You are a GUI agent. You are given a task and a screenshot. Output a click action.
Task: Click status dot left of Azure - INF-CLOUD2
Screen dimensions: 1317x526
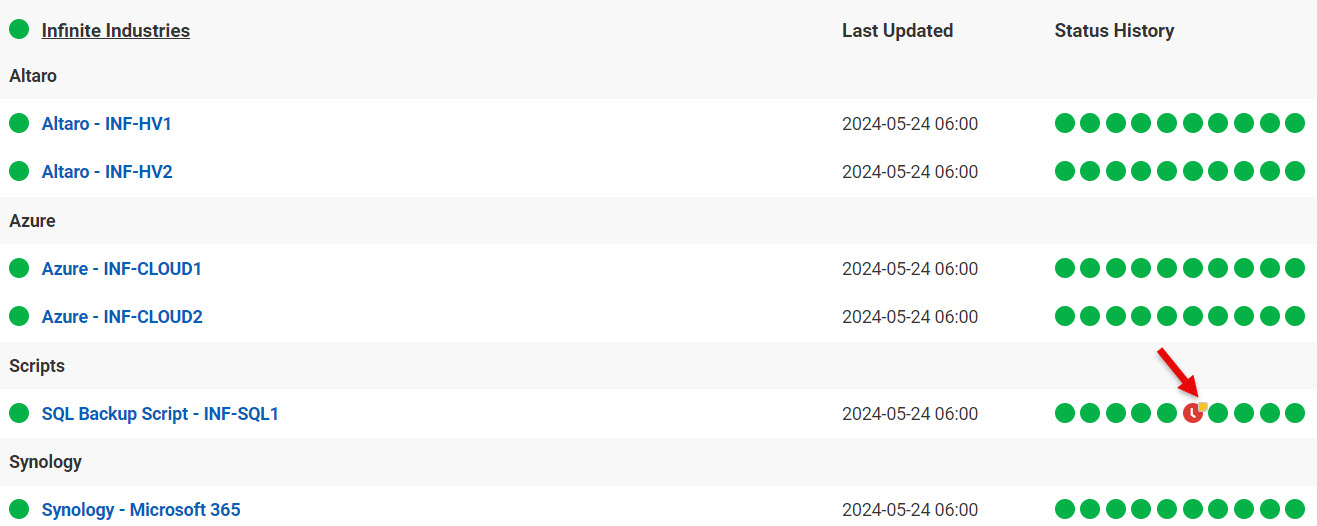[x=19, y=317]
